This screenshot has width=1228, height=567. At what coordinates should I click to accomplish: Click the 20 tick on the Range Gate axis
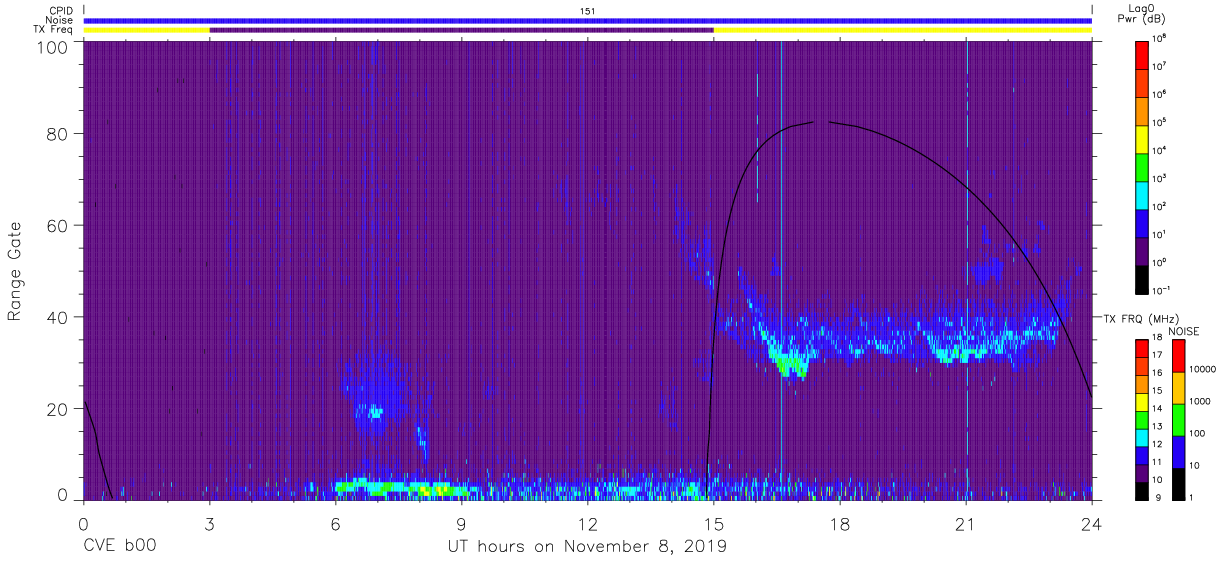tap(56, 409)
